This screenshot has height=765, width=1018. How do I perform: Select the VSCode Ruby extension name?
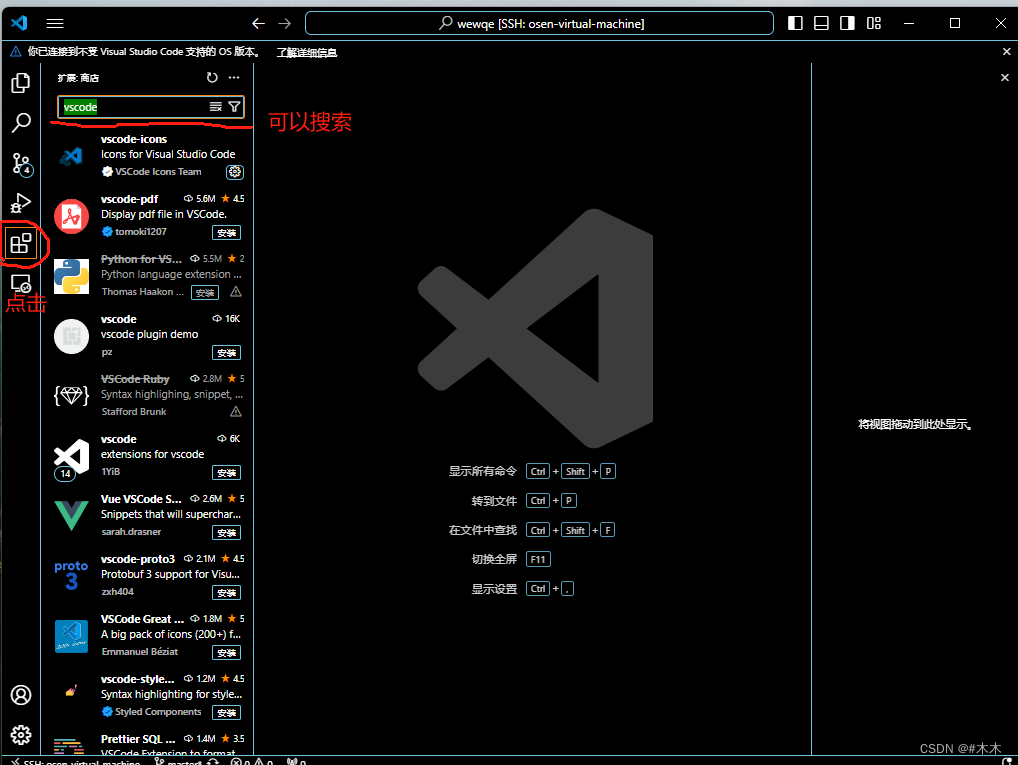(135, 379)
